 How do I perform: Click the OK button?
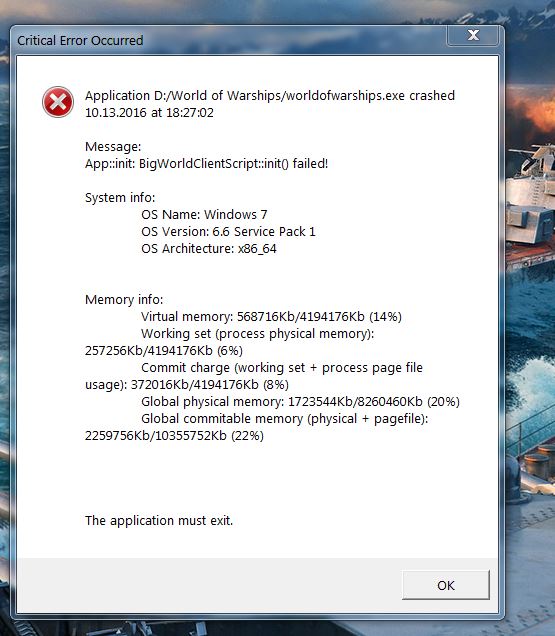[445, 585]
